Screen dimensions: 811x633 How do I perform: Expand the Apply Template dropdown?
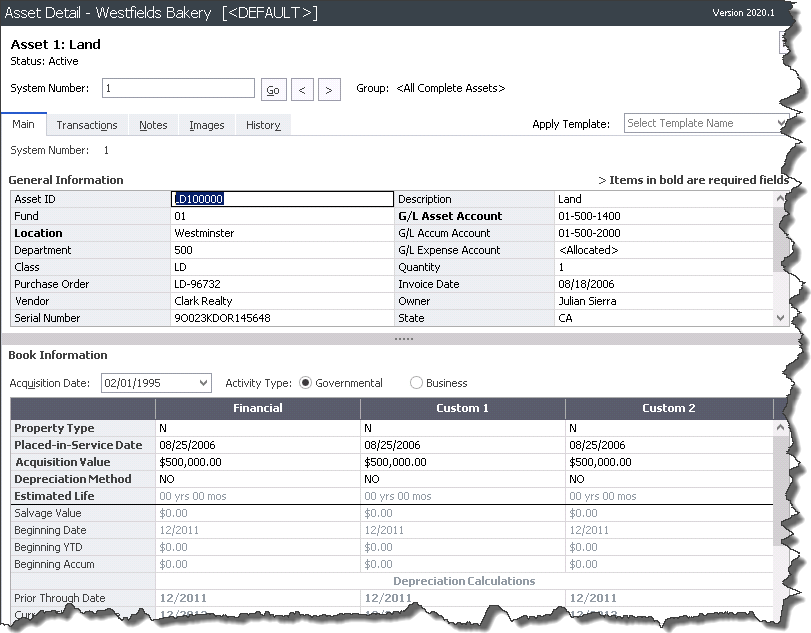click(x=781, y=124)
